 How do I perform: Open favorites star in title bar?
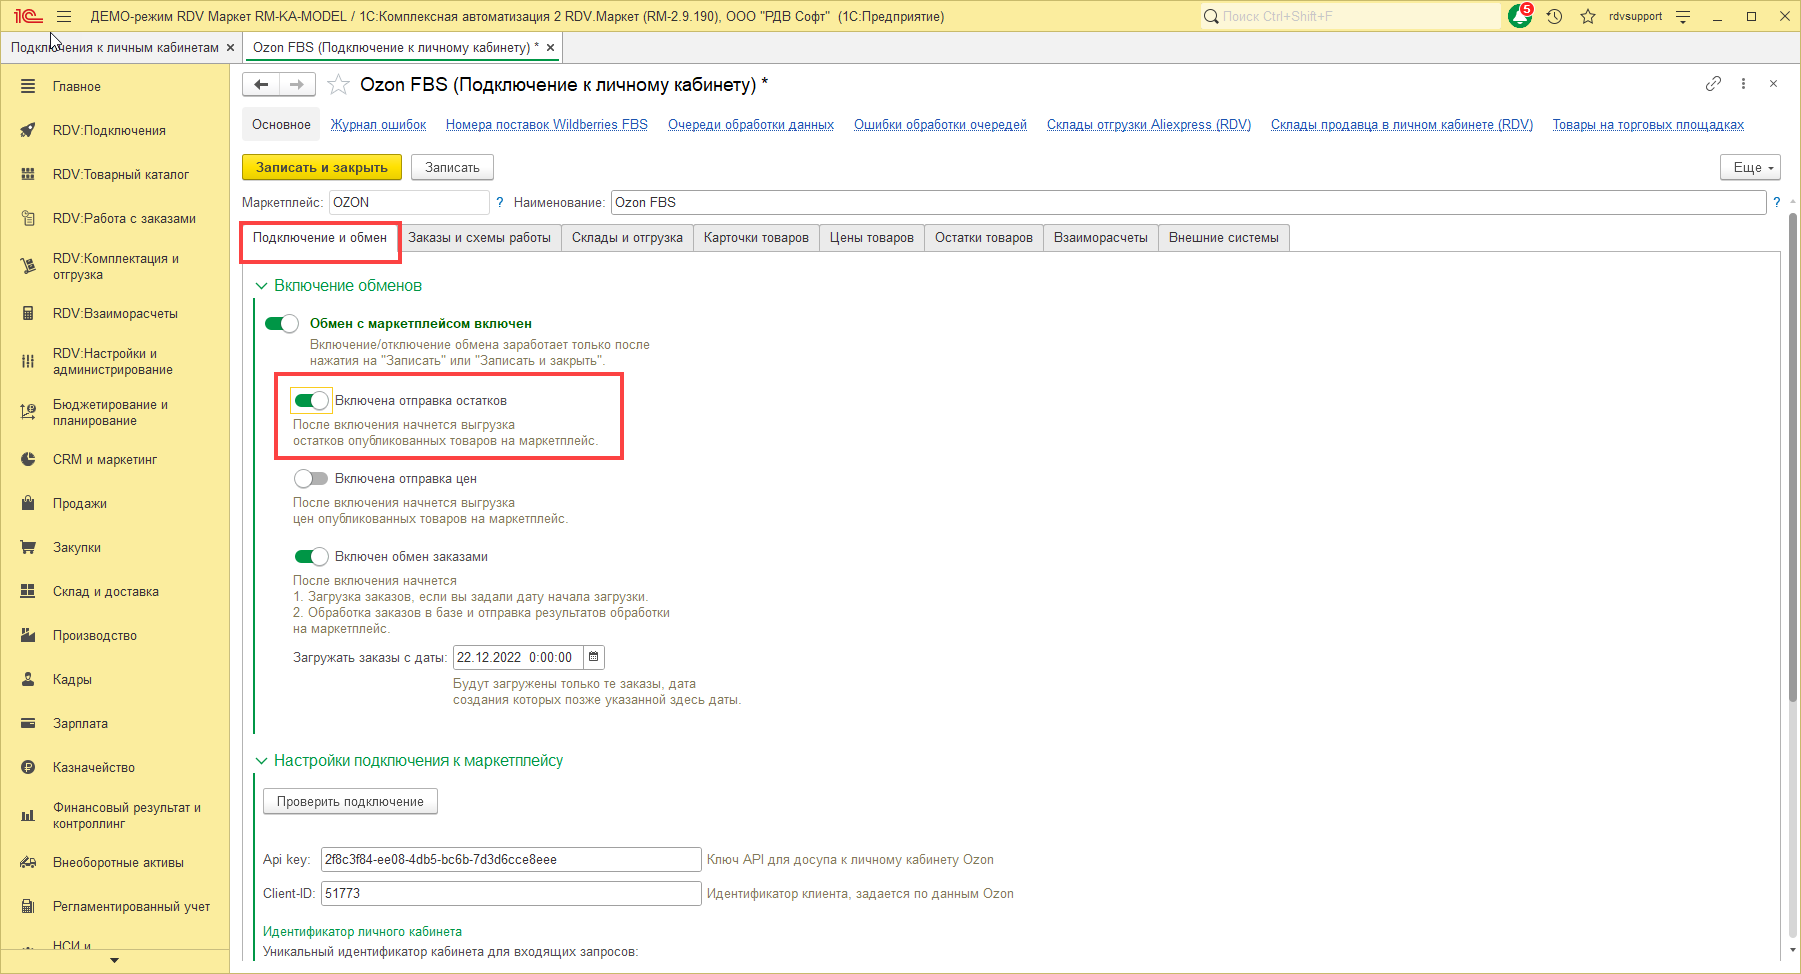pyautogui.click(x=1588, y=16)
